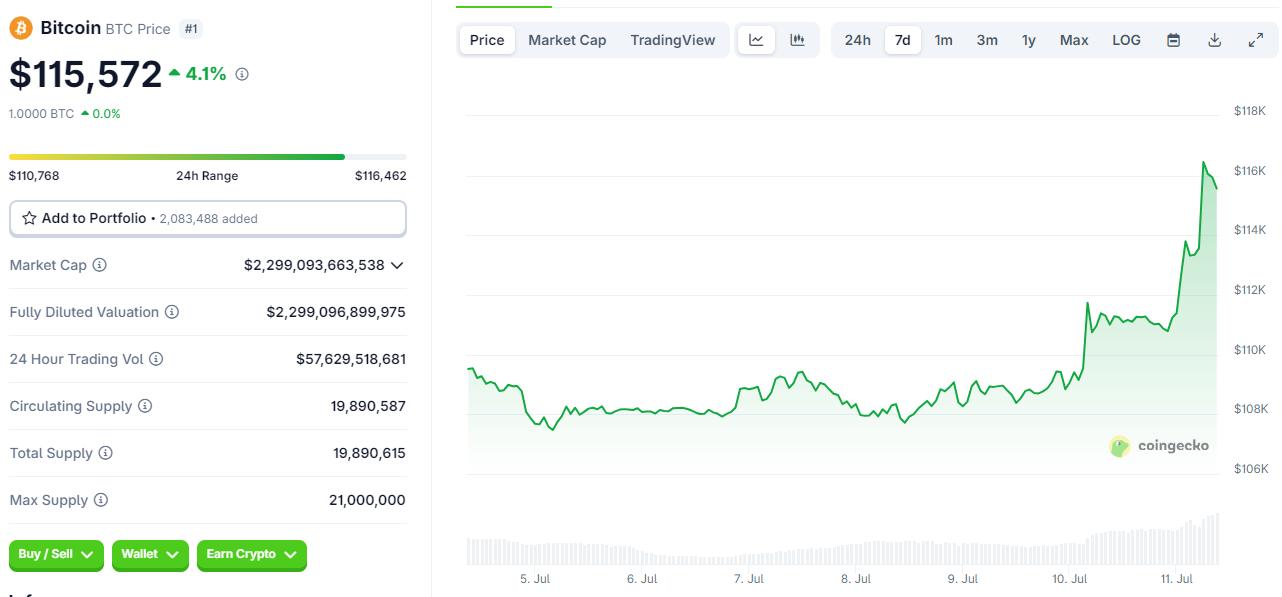The image size is (1282, 597).
Task: Switch to the TradingView tab
Action: (672, 40)
